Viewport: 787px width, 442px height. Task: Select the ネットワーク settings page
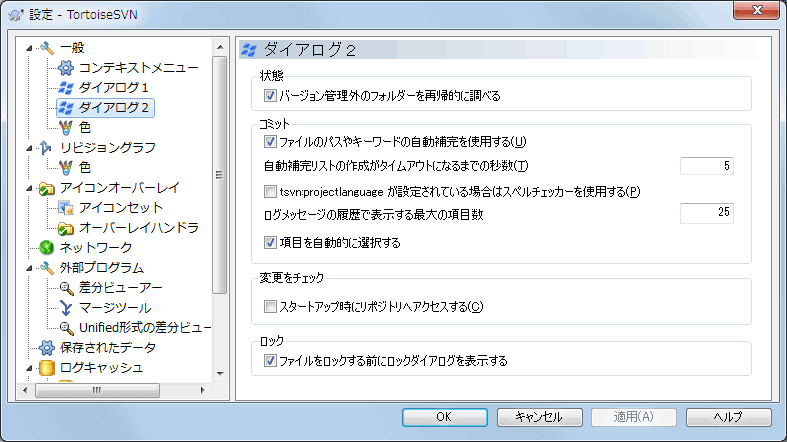(x=96, y=247)
